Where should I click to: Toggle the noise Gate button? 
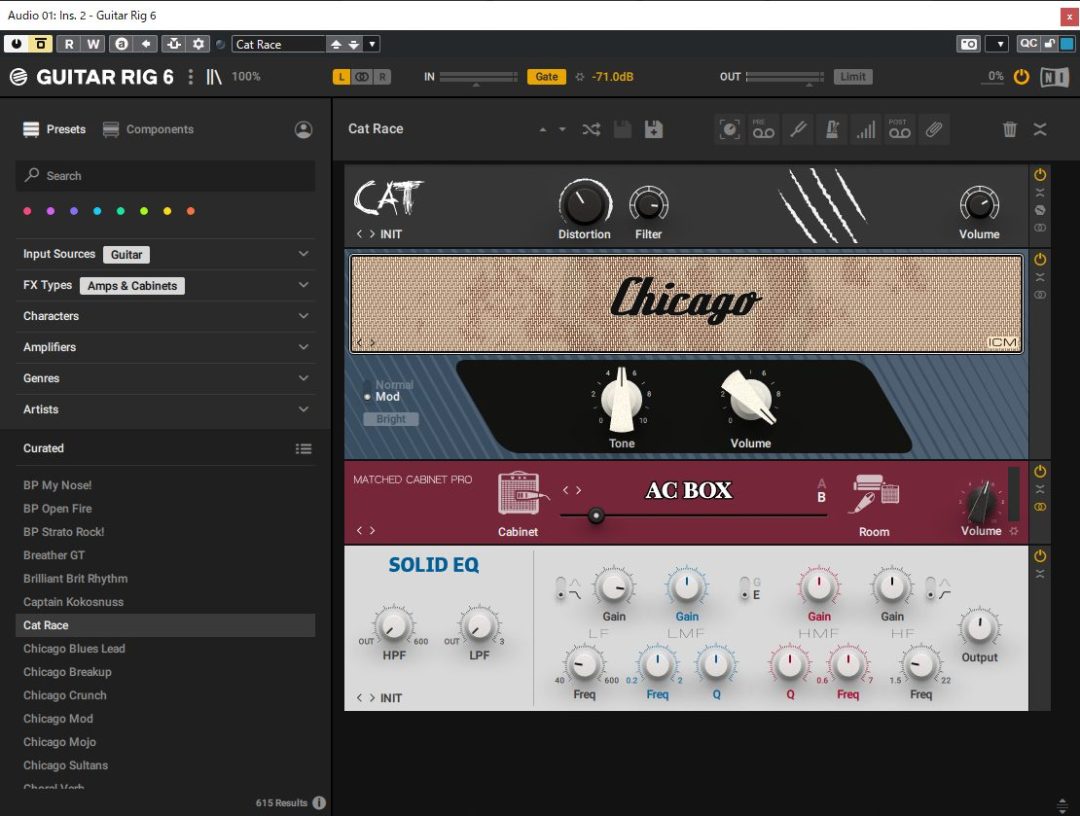click(546, 77)
